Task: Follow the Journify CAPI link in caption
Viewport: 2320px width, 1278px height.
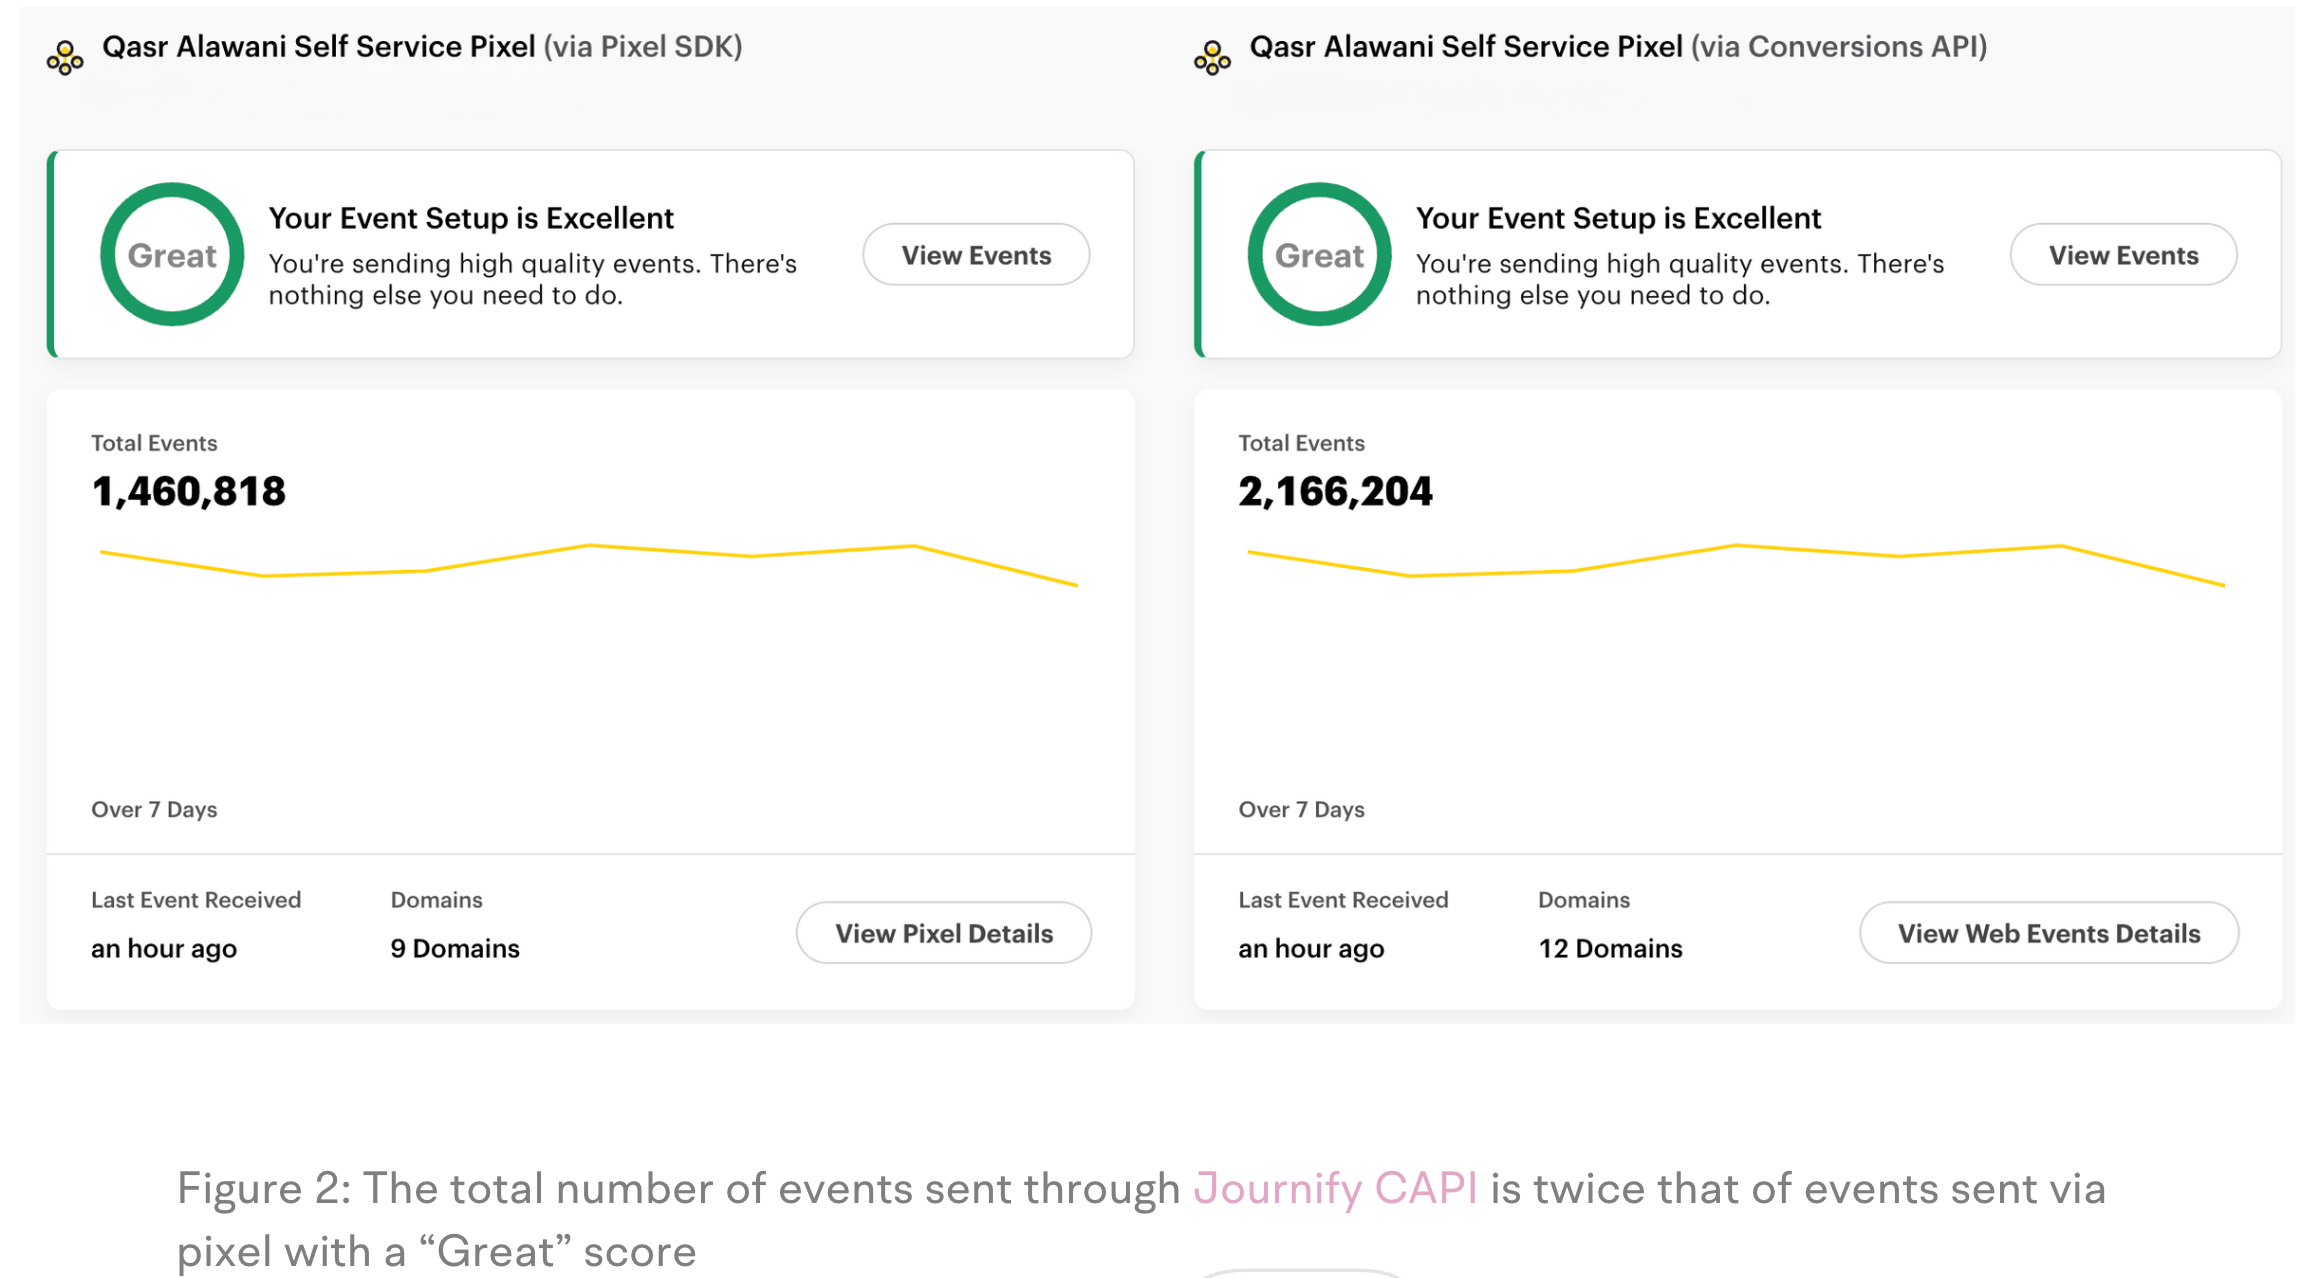Action: click(1335, 1188)
